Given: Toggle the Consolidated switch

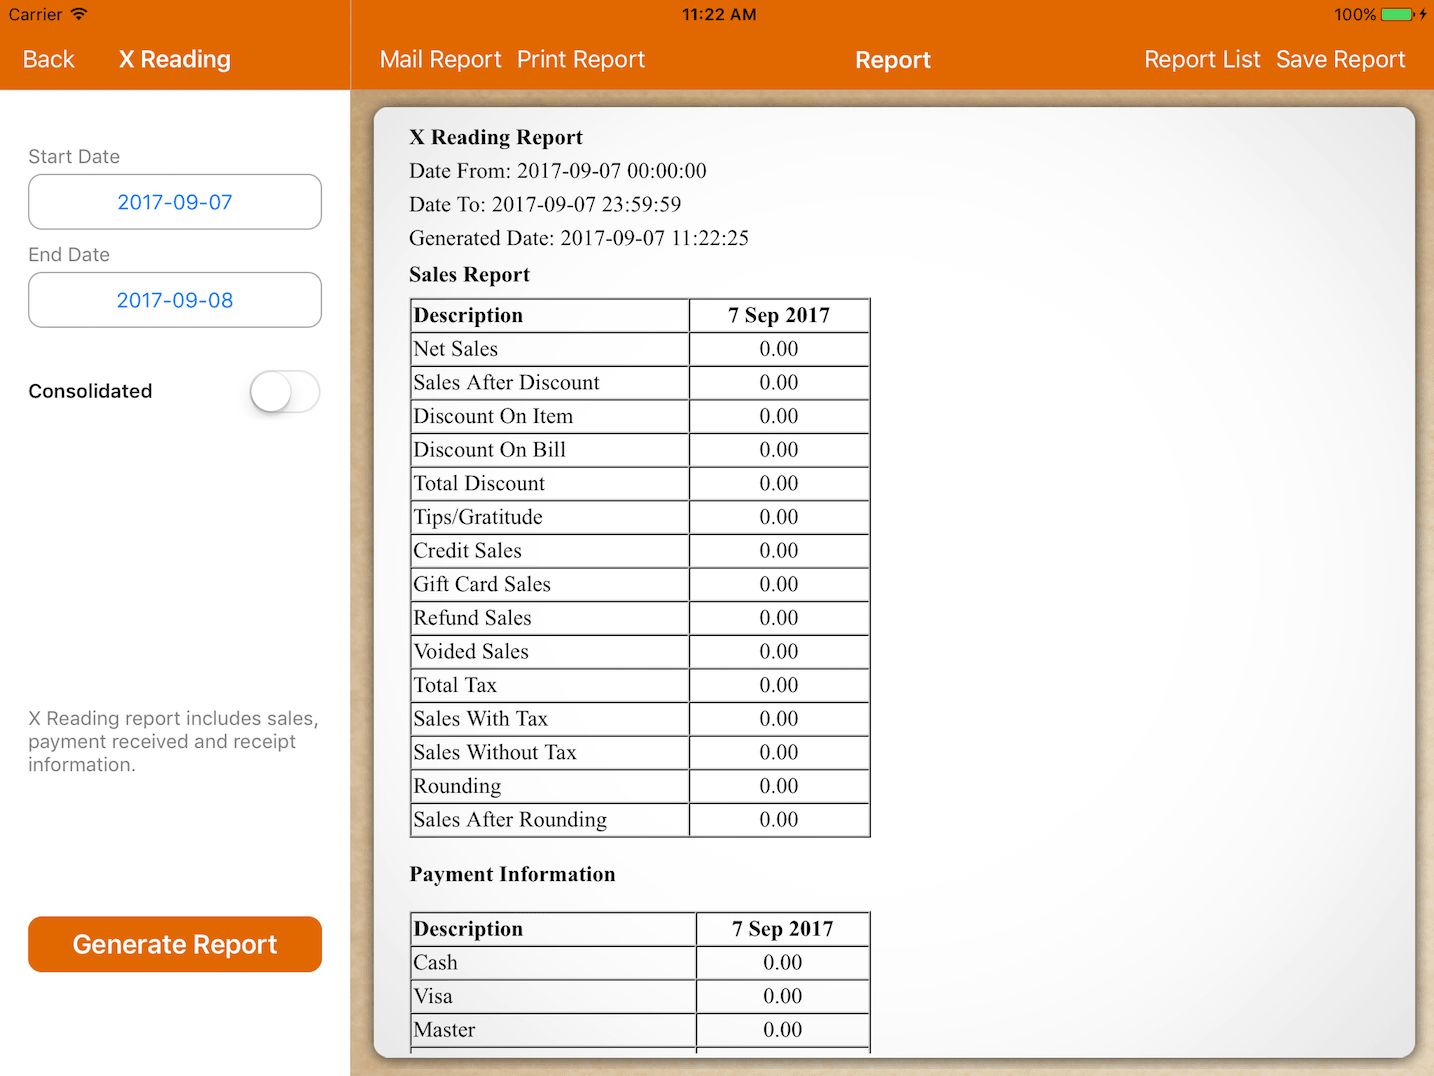Looking at the screenshot, I should pyautogui.click(x=285, y=391).
